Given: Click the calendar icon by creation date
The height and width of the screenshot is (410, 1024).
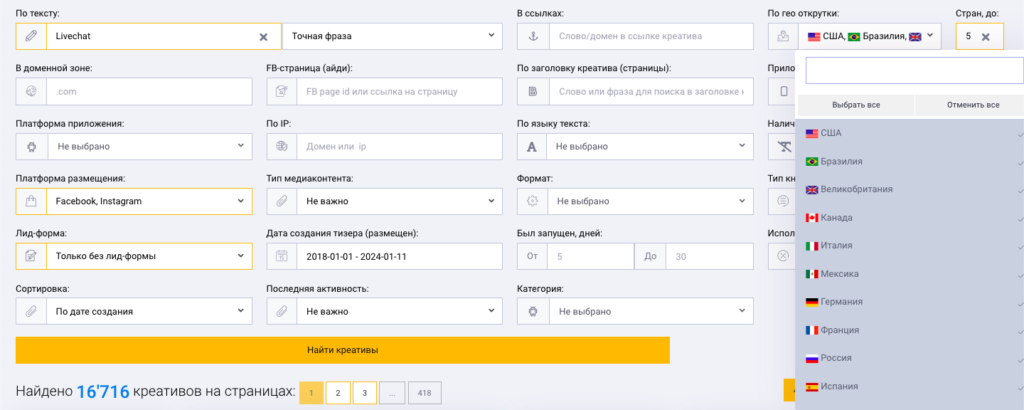Looking at the screenshot, I should point(282,257).
